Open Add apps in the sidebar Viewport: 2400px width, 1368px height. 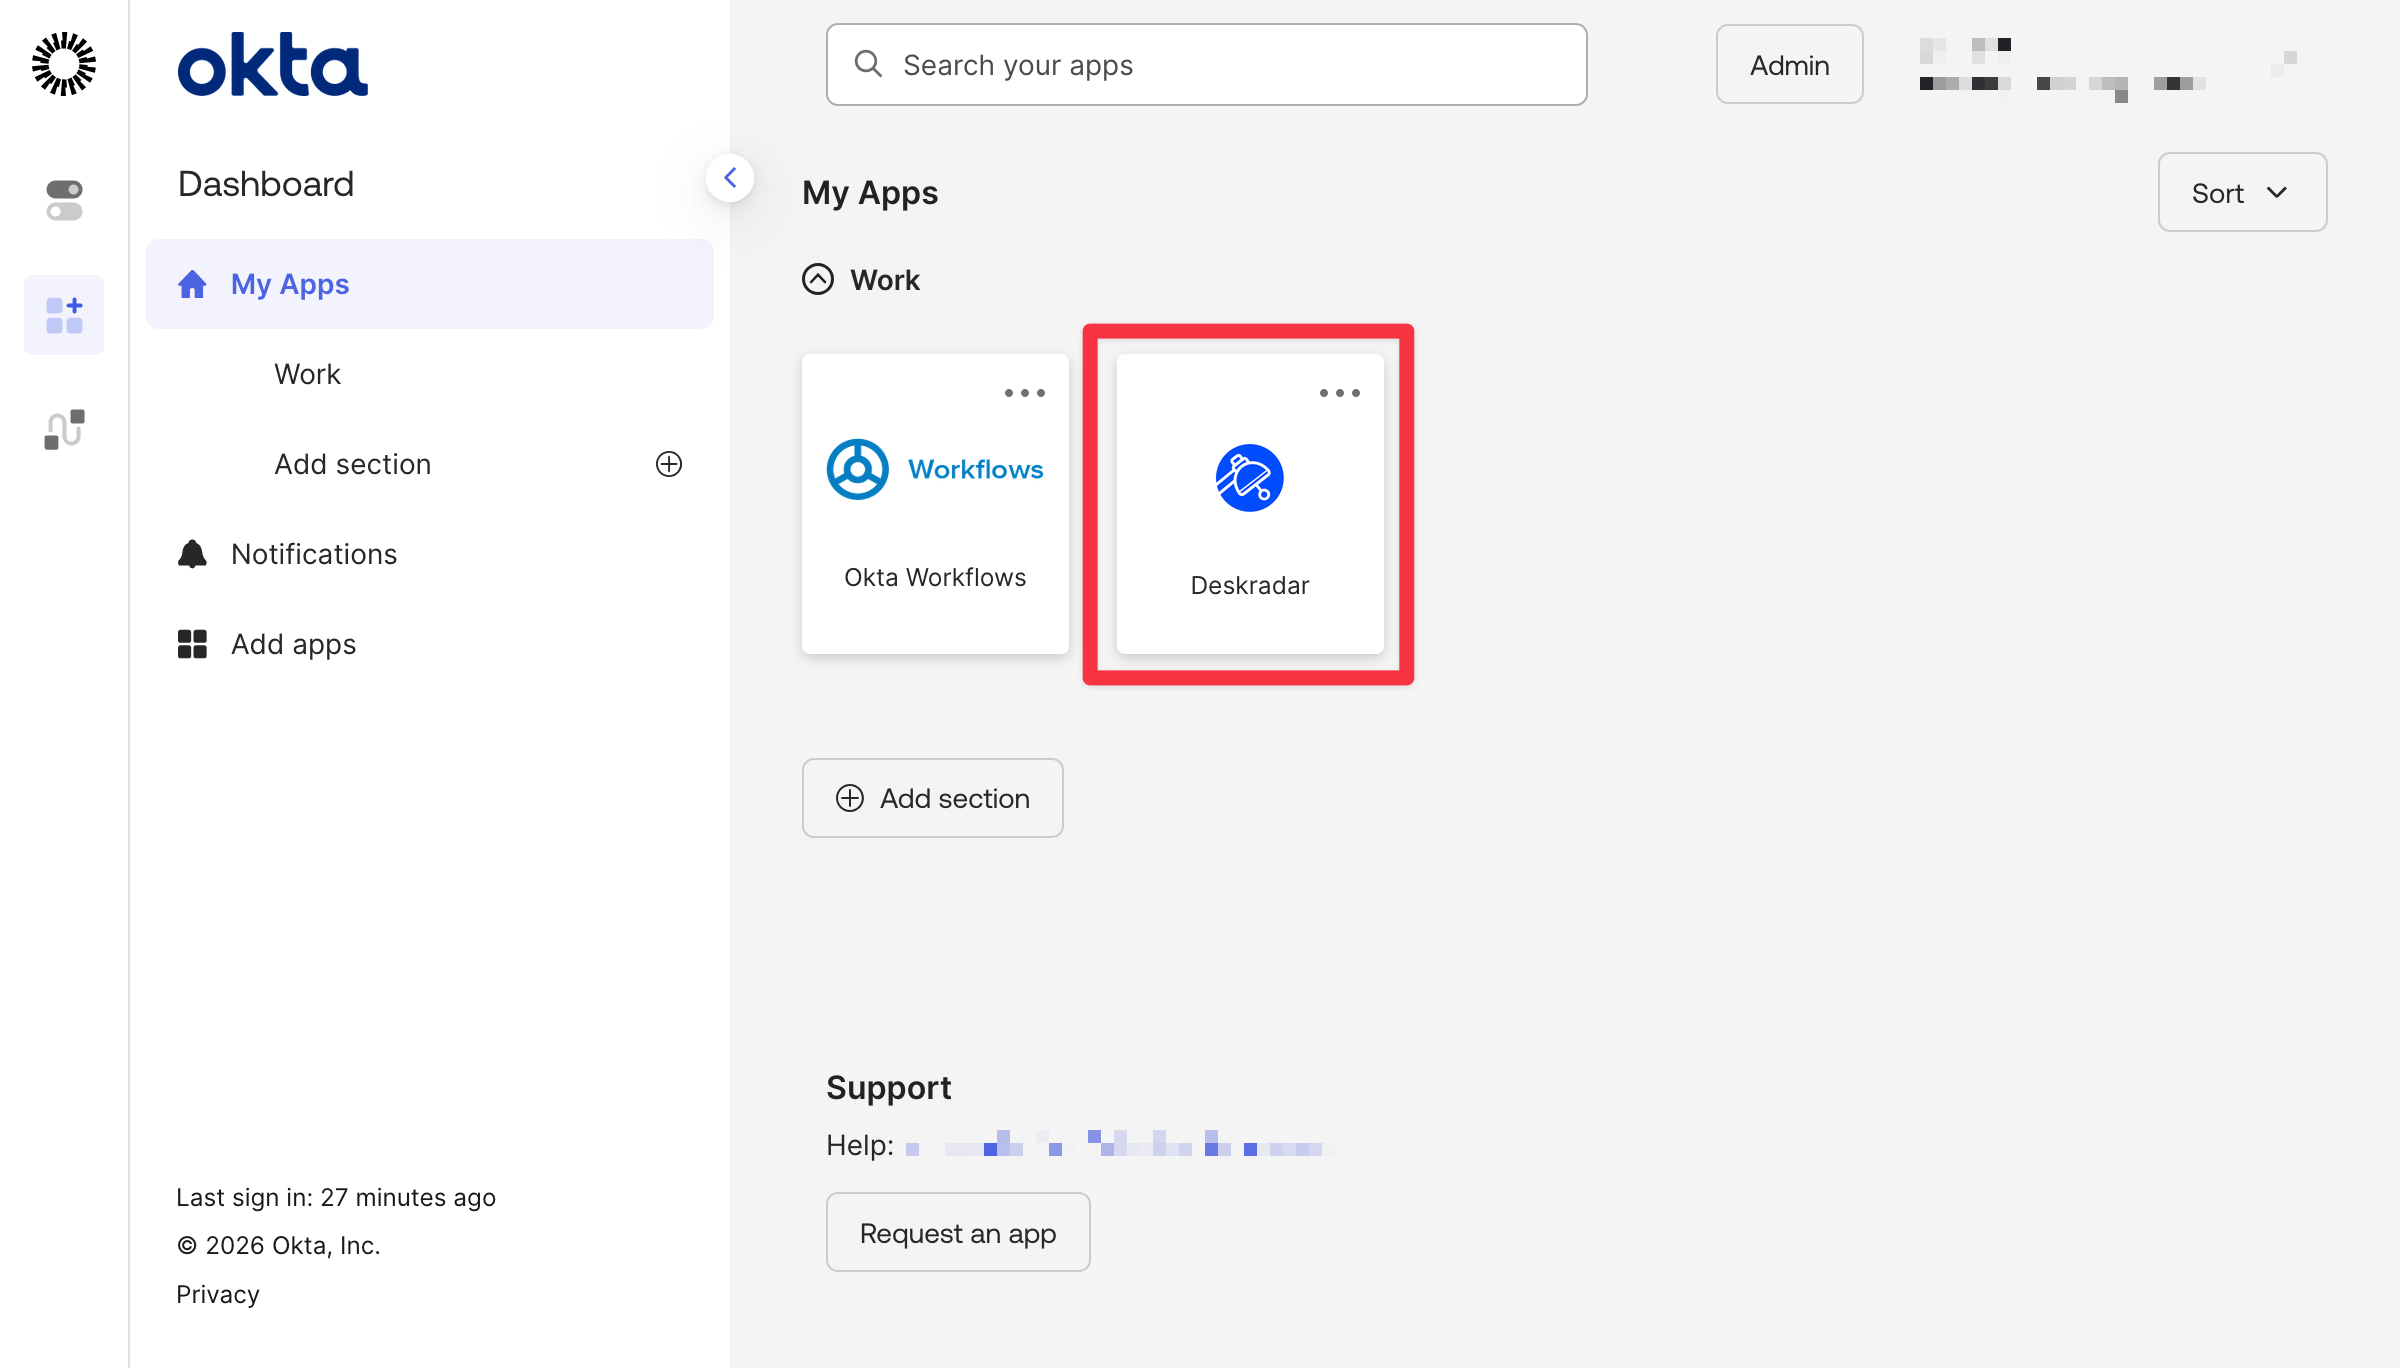[293, 644]
